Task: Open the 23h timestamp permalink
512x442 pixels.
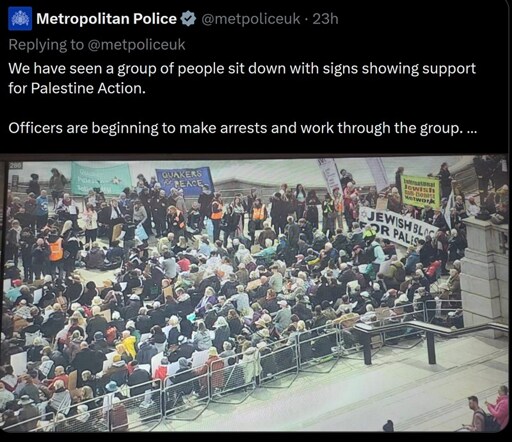Action: click(325, 19)
